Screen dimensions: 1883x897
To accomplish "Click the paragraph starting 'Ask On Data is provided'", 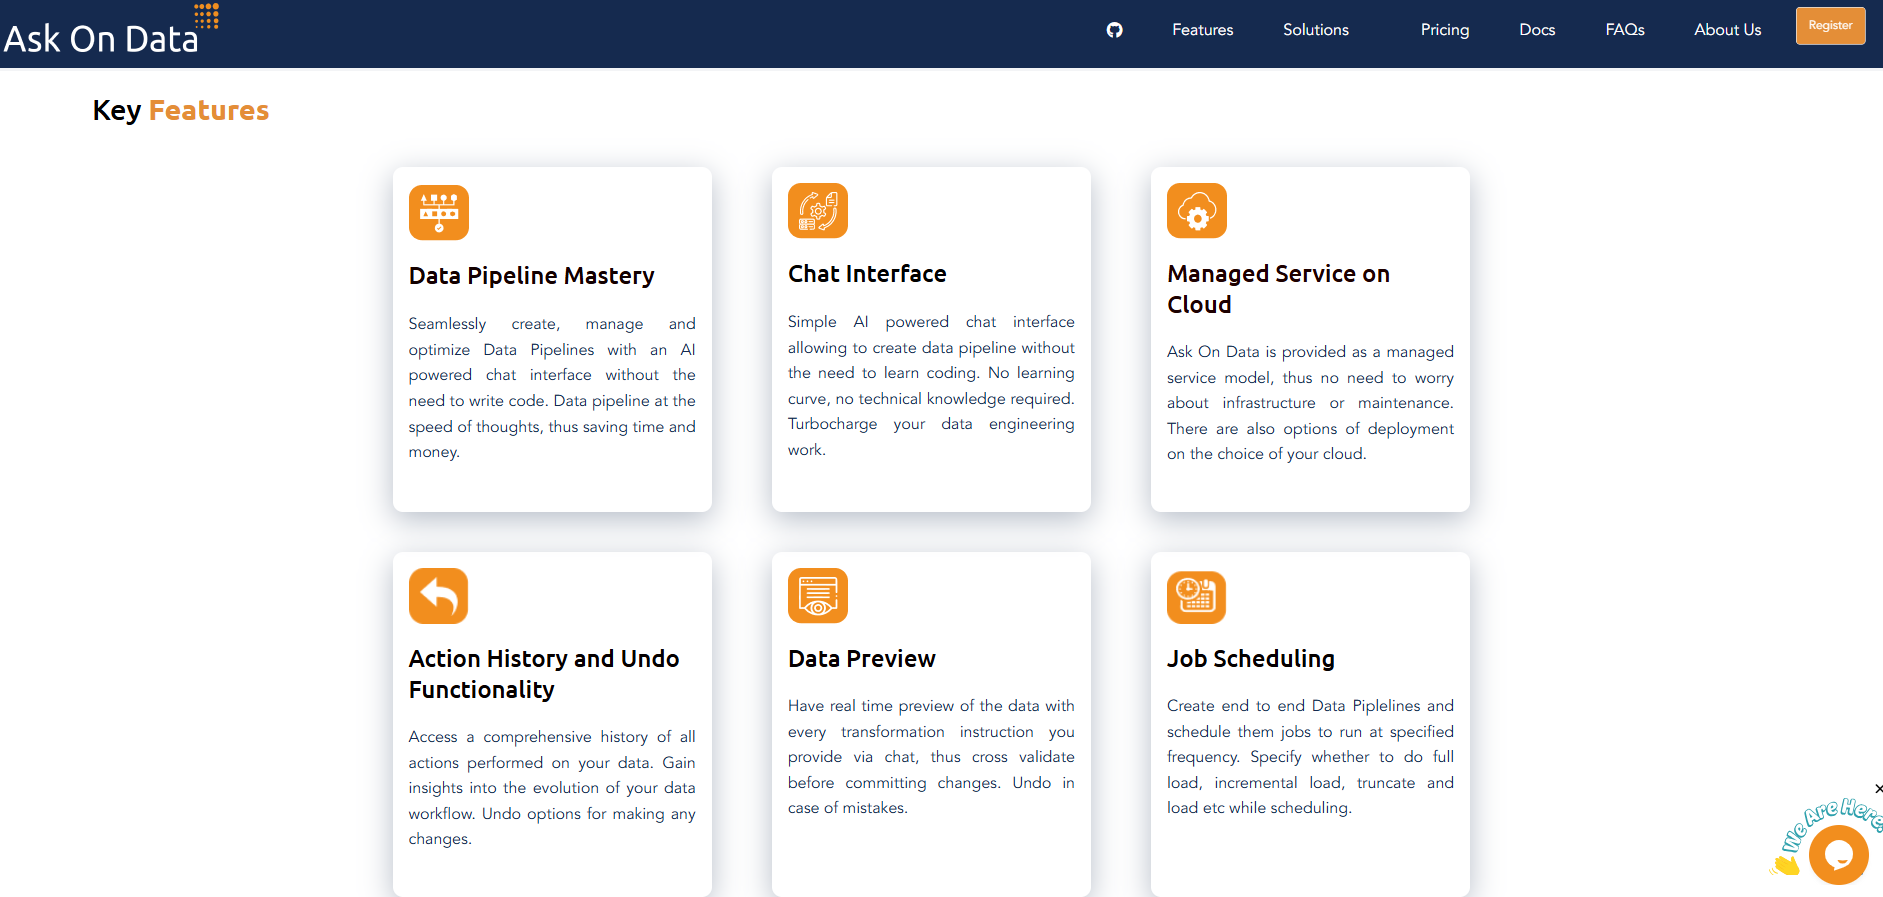I will tap(1310, 403).
